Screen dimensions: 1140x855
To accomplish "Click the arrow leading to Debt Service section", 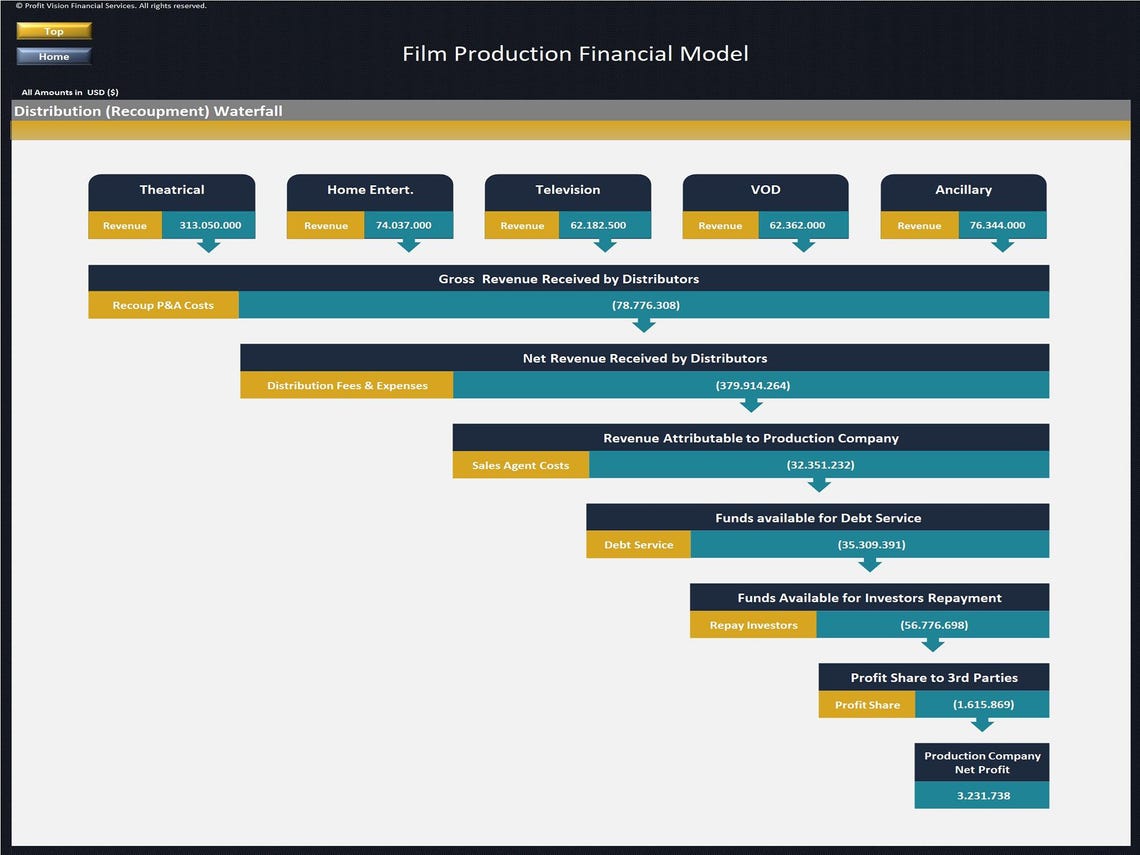I will (818, 485).
